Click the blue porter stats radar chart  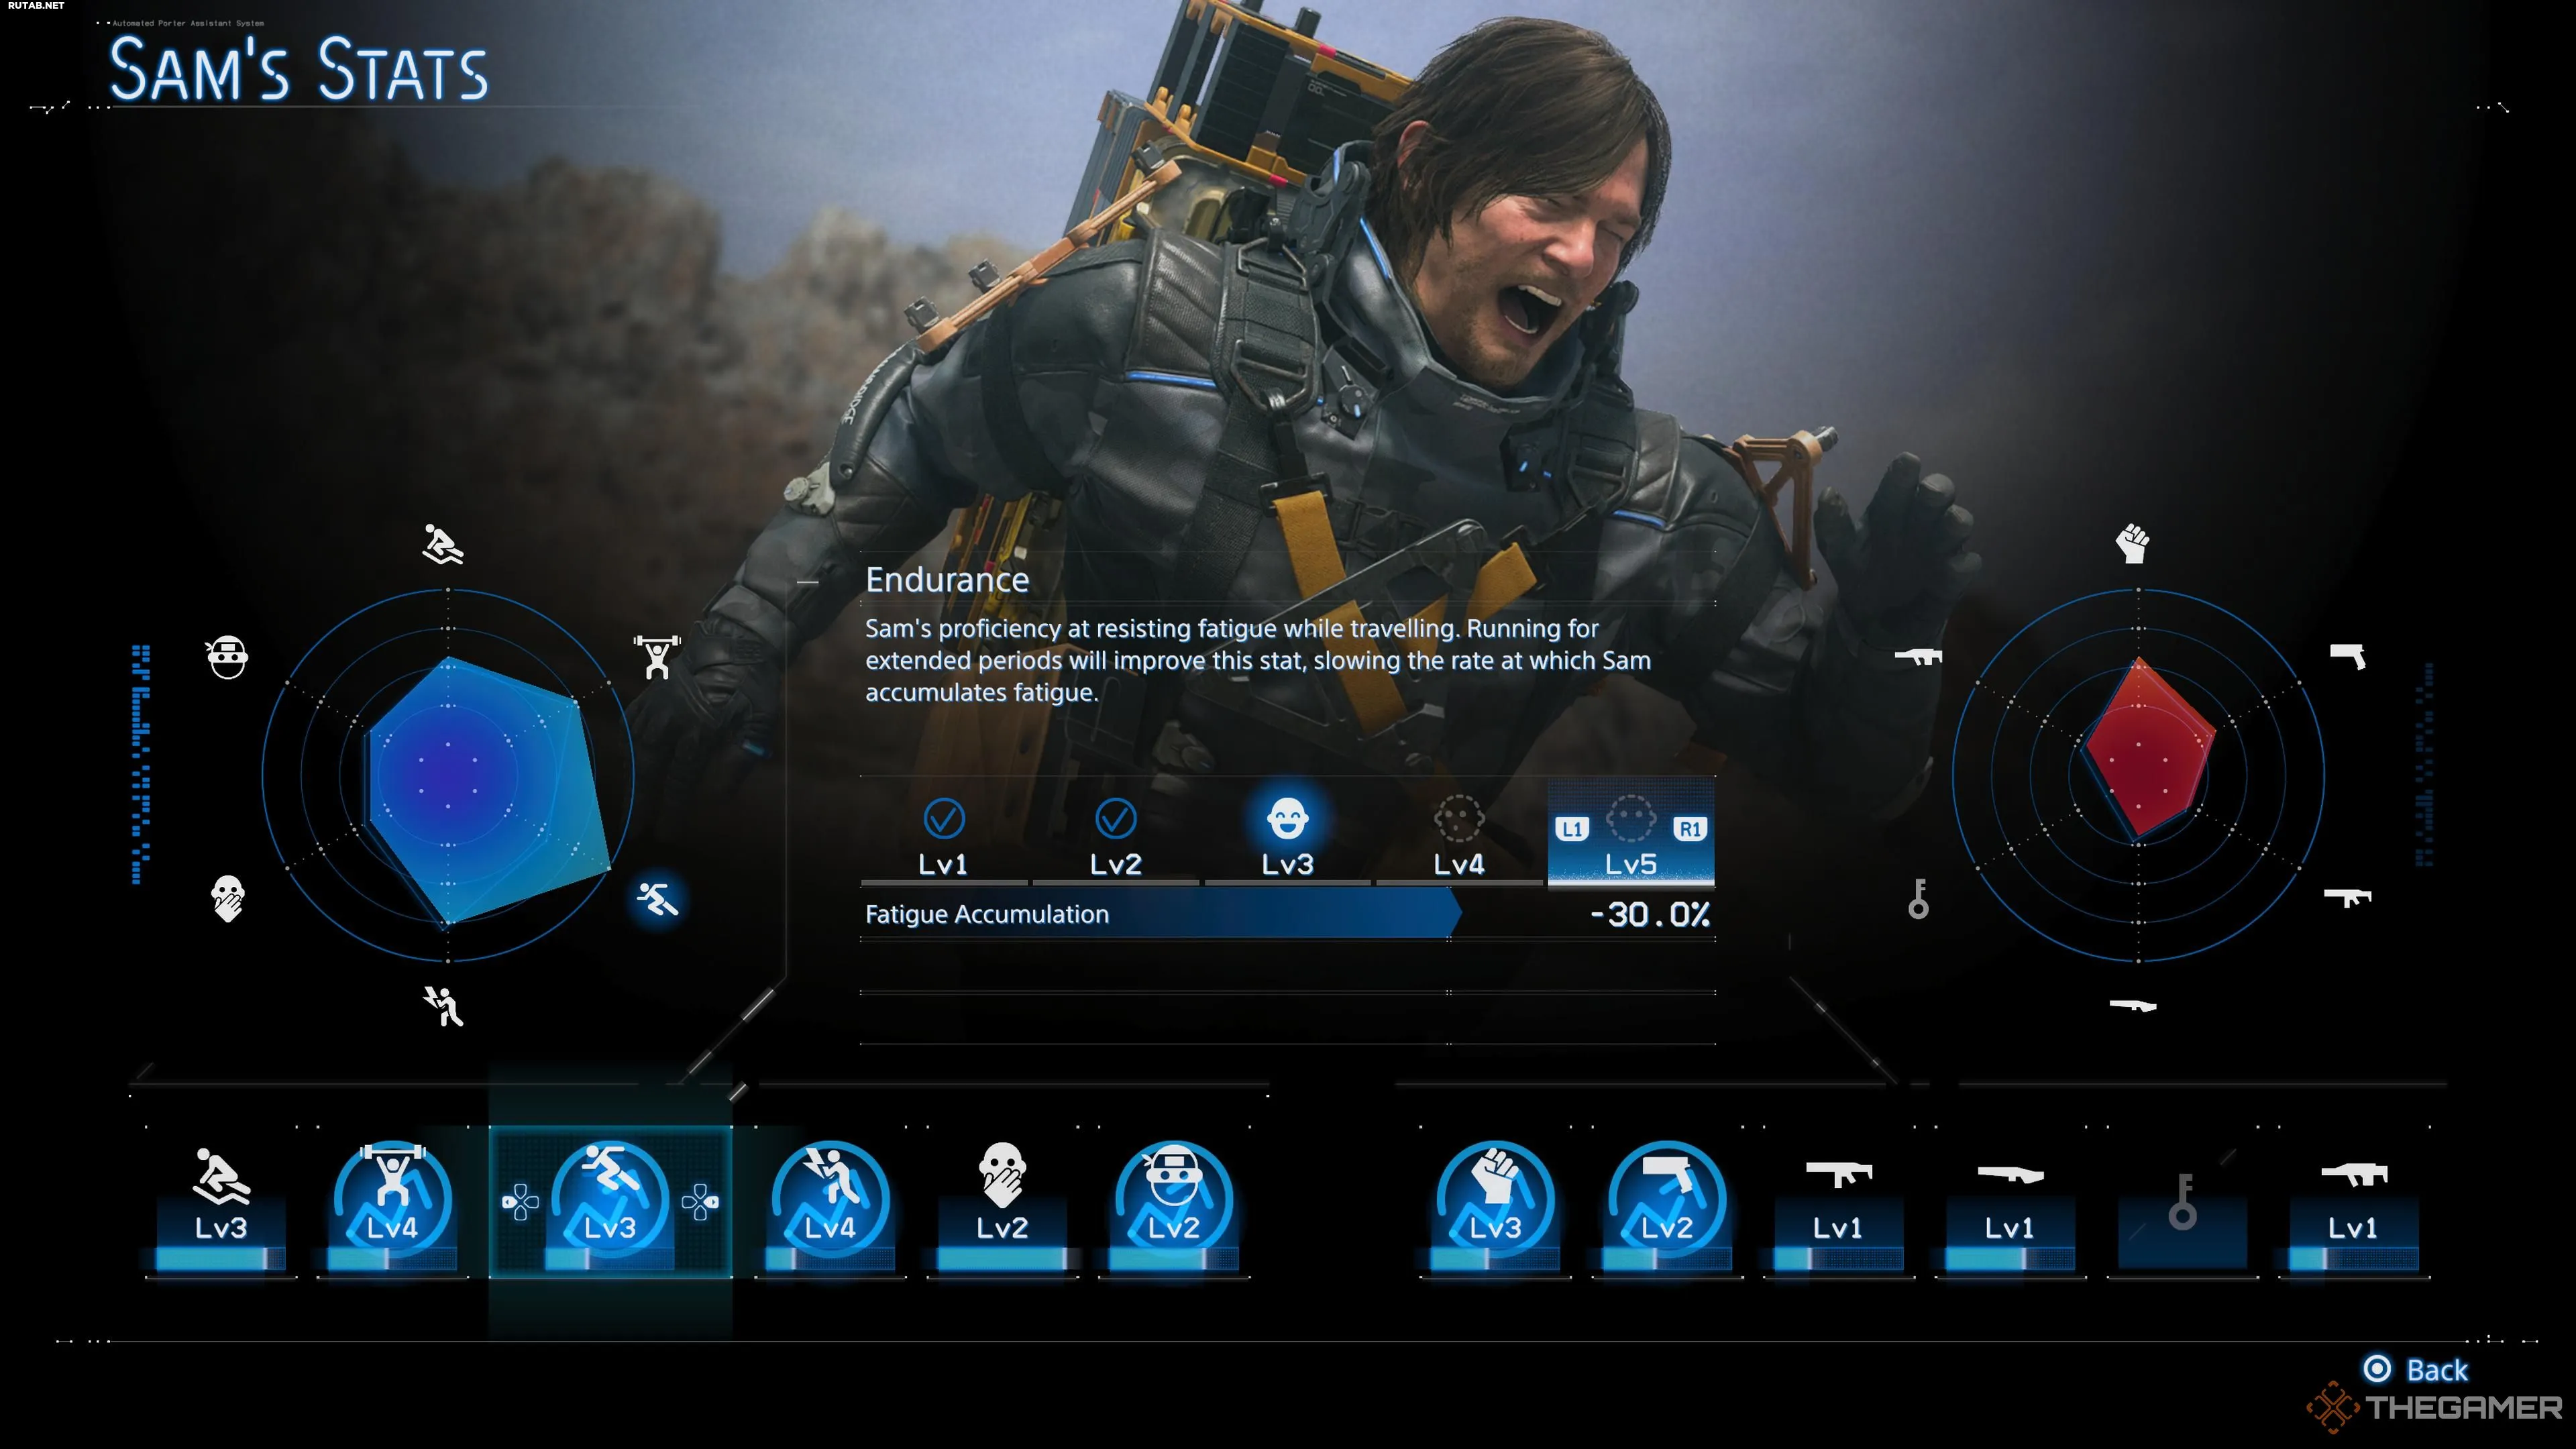448,775
